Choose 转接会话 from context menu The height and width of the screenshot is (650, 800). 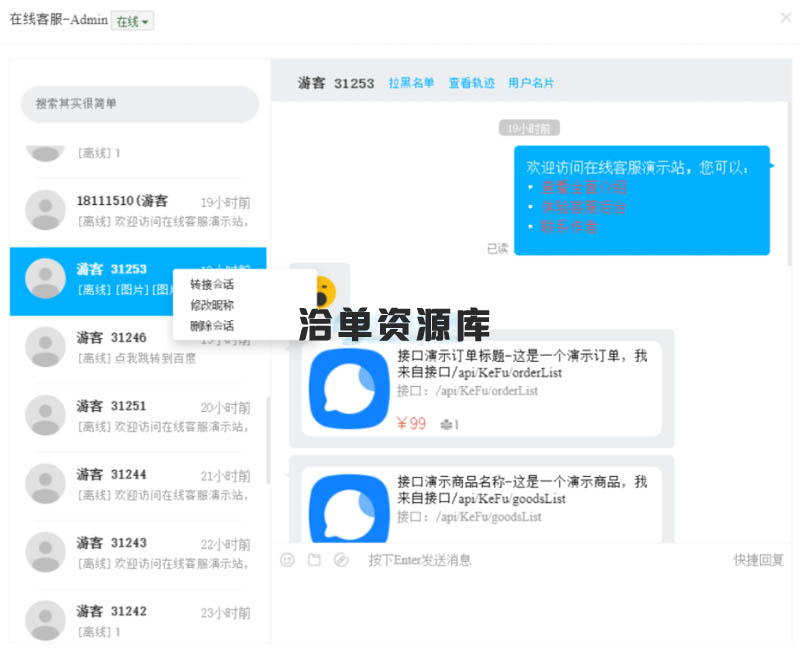click(x=212, y=285)
